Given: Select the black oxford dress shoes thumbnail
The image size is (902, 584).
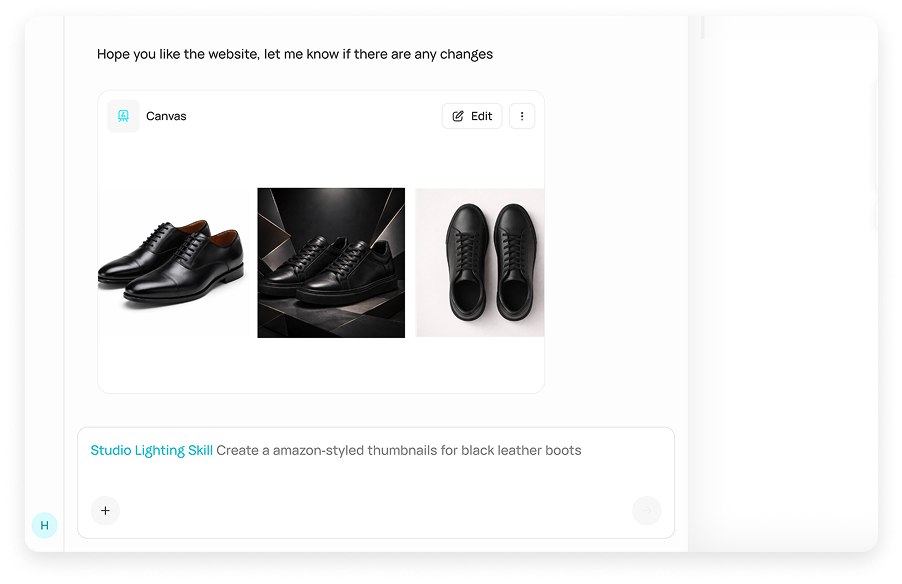Looking at the screenshot, I should point(171,263).
